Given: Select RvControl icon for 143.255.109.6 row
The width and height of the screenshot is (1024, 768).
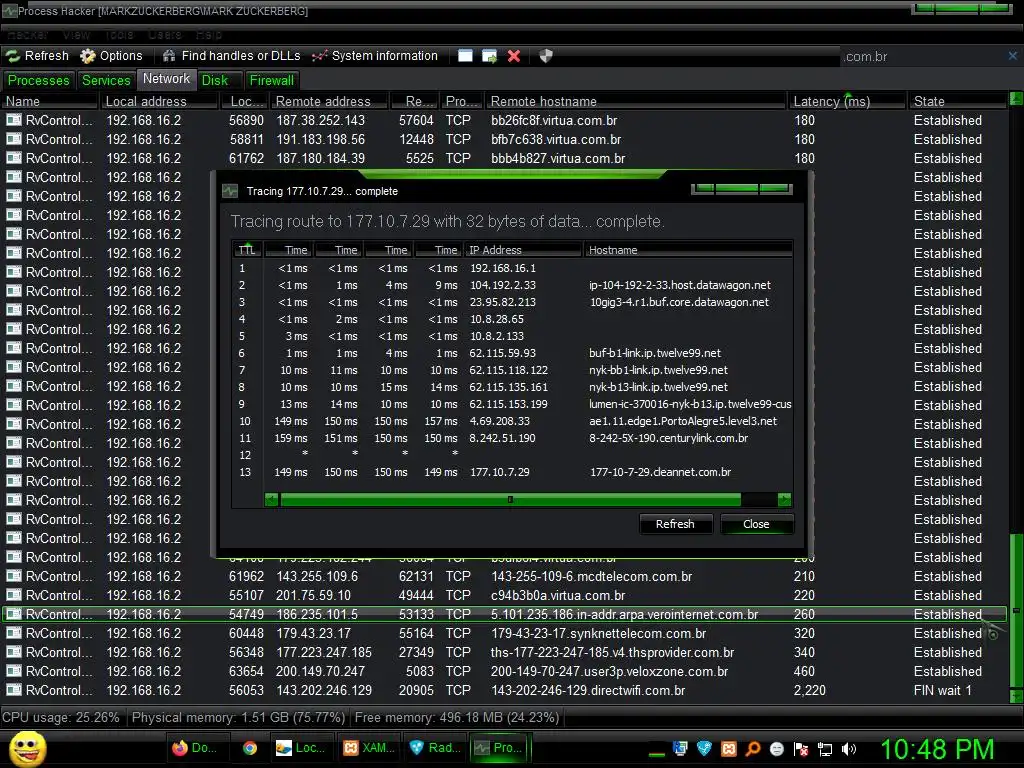Looking at the screenshot, I should tap(14, 576).
